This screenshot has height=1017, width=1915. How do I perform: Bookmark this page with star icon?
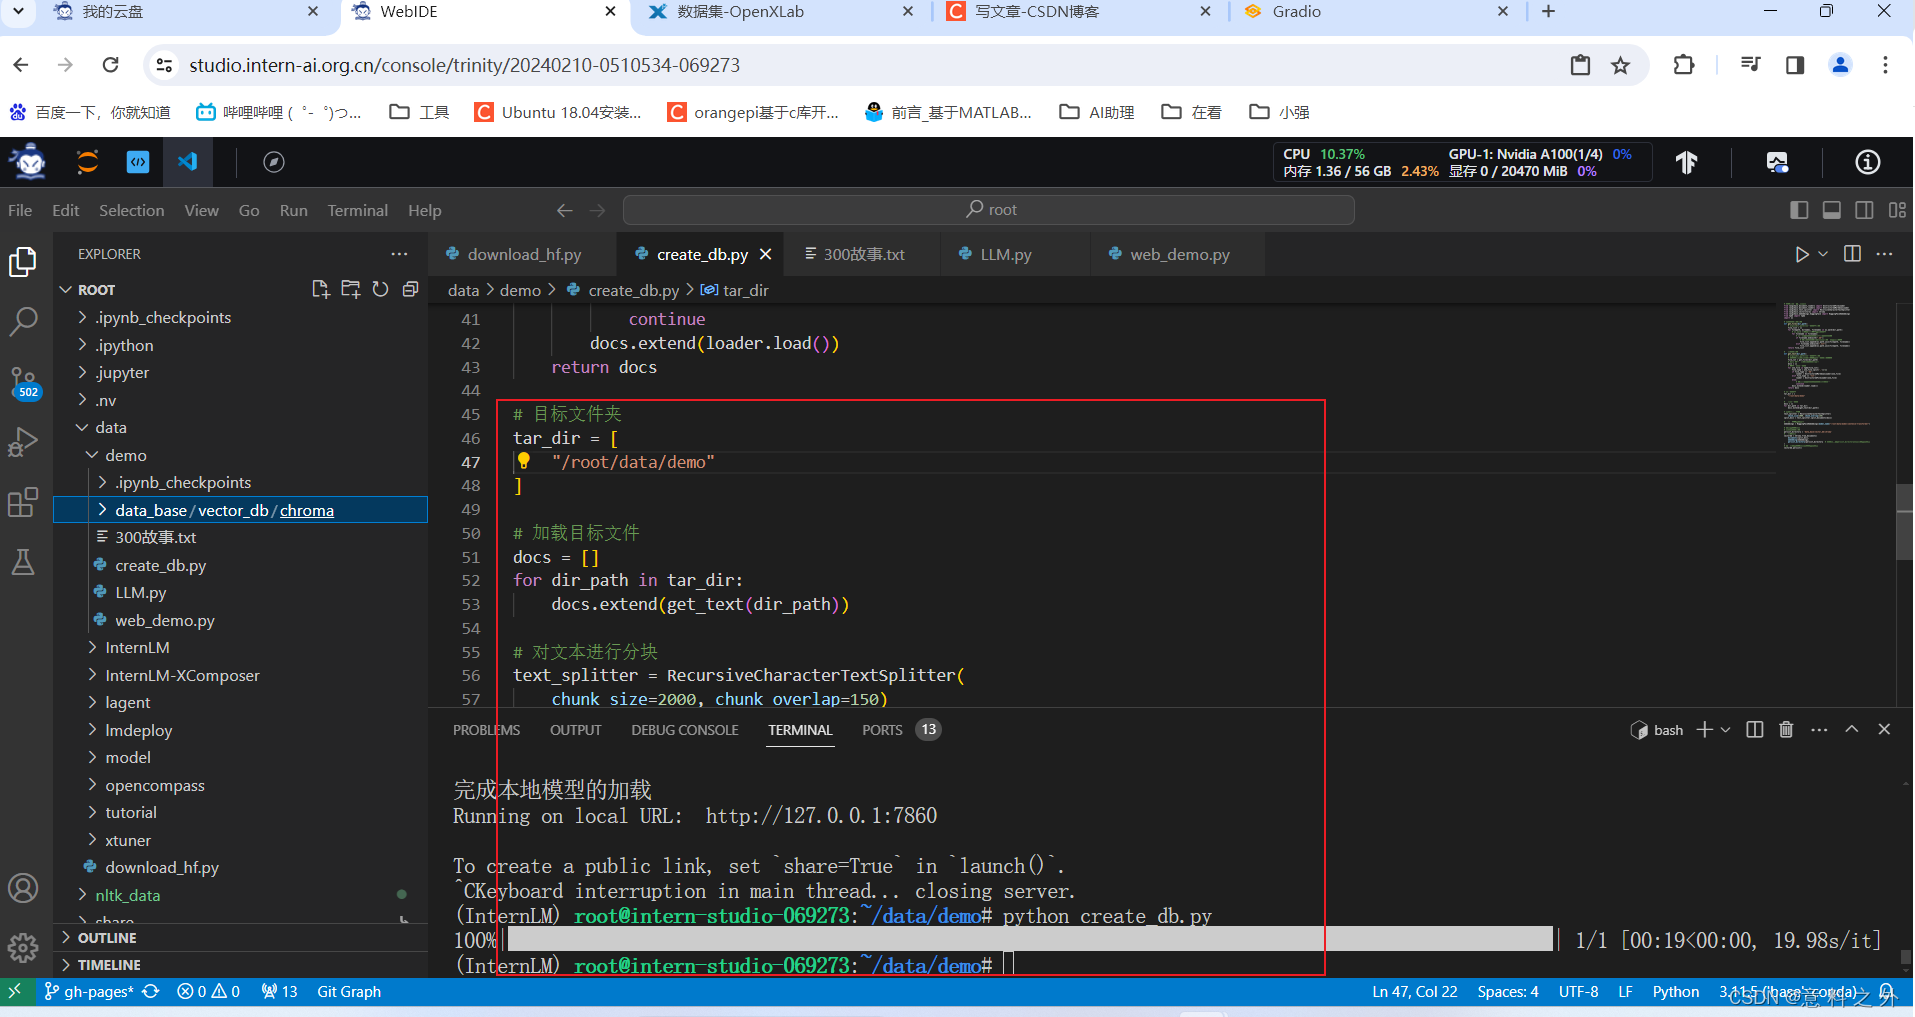[1620, 65]
